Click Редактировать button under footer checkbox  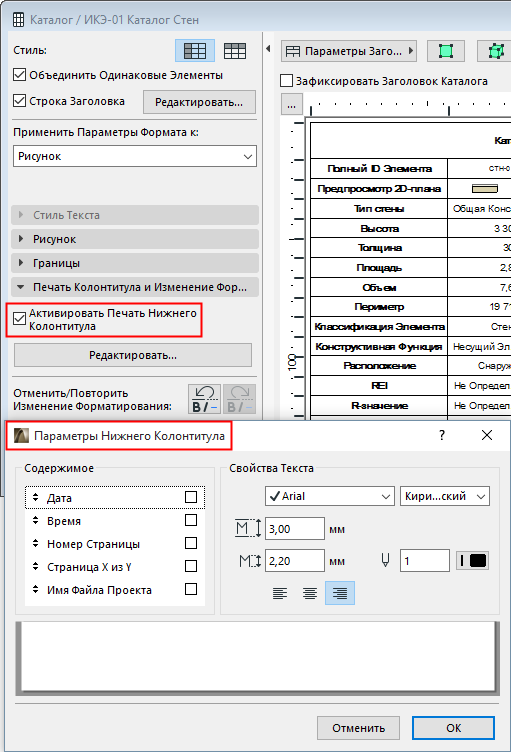pyautogui.click(x=133, y=355)
